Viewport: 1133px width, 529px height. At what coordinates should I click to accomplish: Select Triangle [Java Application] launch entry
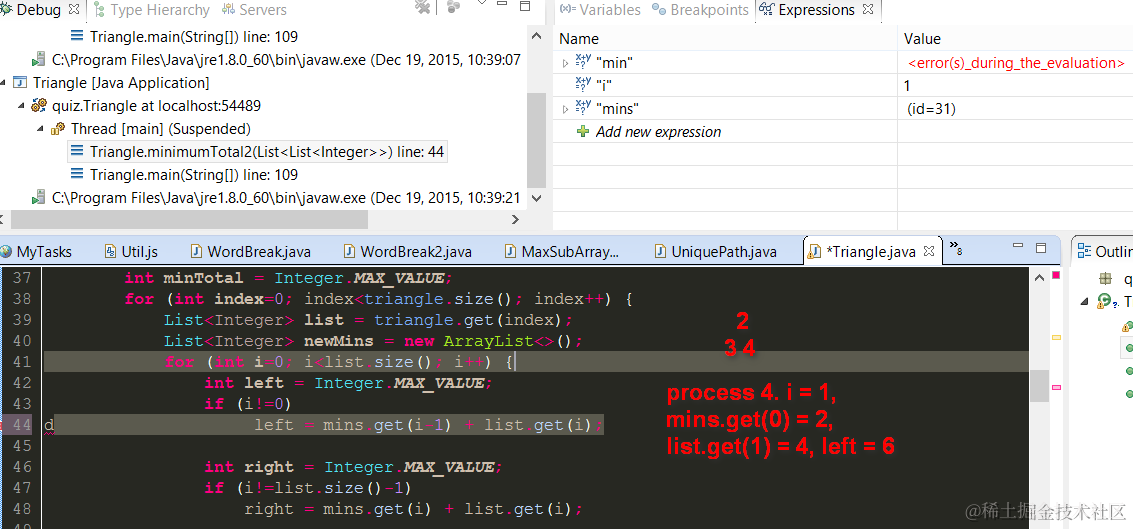pyautogui.click(x=121, y=82)
